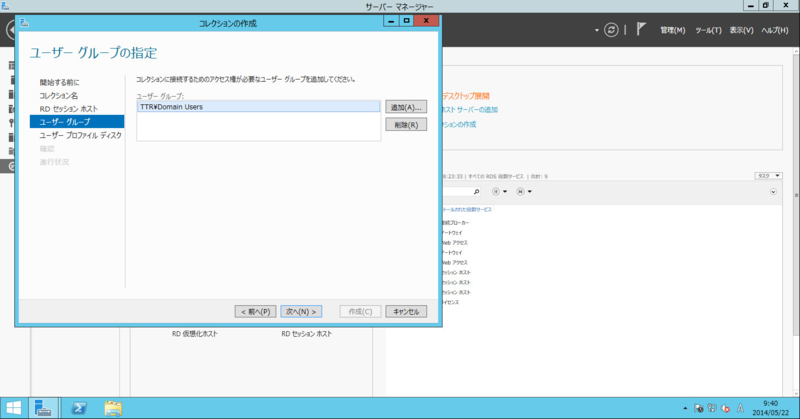The image size is (800, 419).
Task: Click the speaker volume tray icon
Action: pos(725,408)
